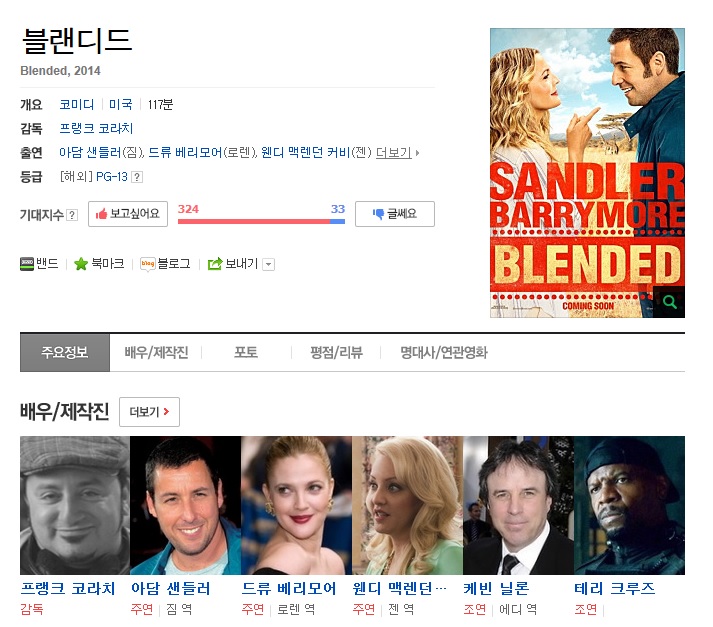This screenshot has width=713, height=627.
Task: Click the magnifier icon on the poster
Action: point(668,301)
